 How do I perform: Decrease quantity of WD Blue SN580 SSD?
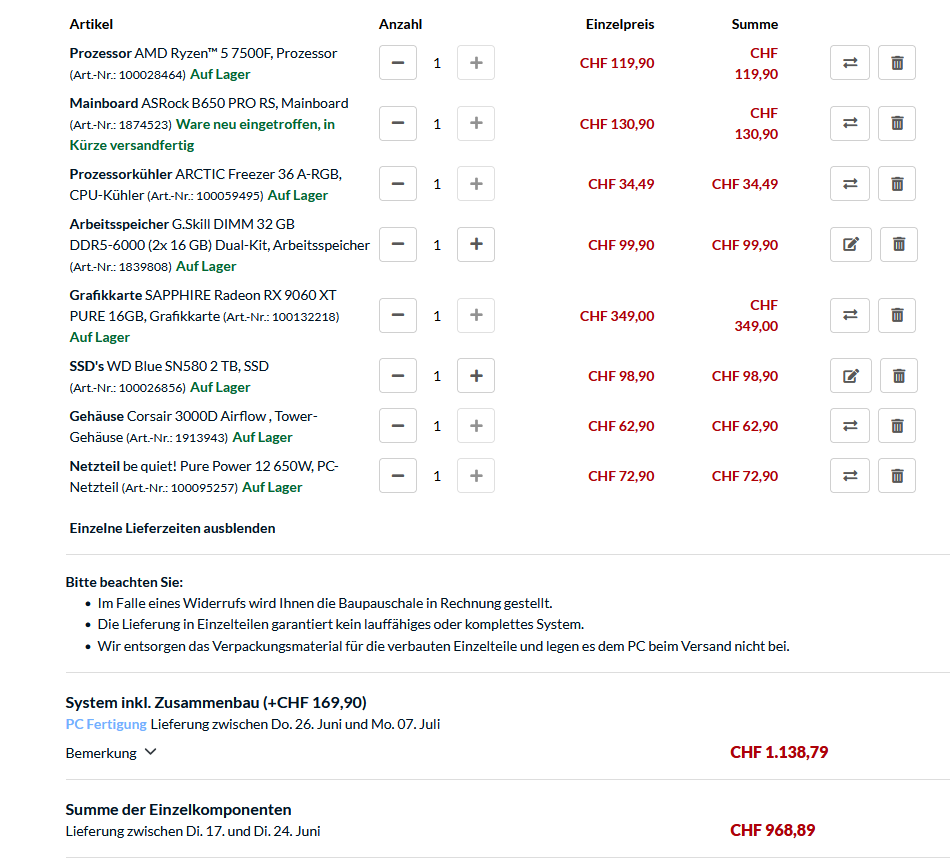398,376
